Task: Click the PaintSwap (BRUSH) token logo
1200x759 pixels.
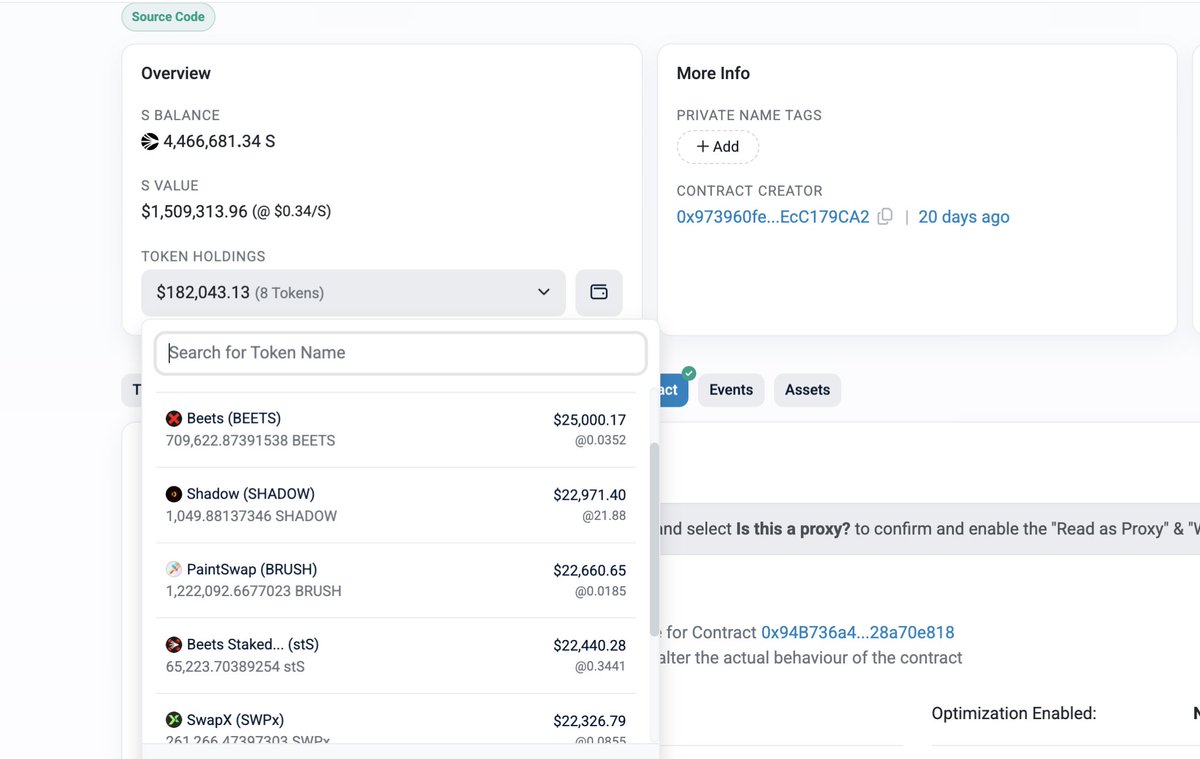Action: click(174, 569)
